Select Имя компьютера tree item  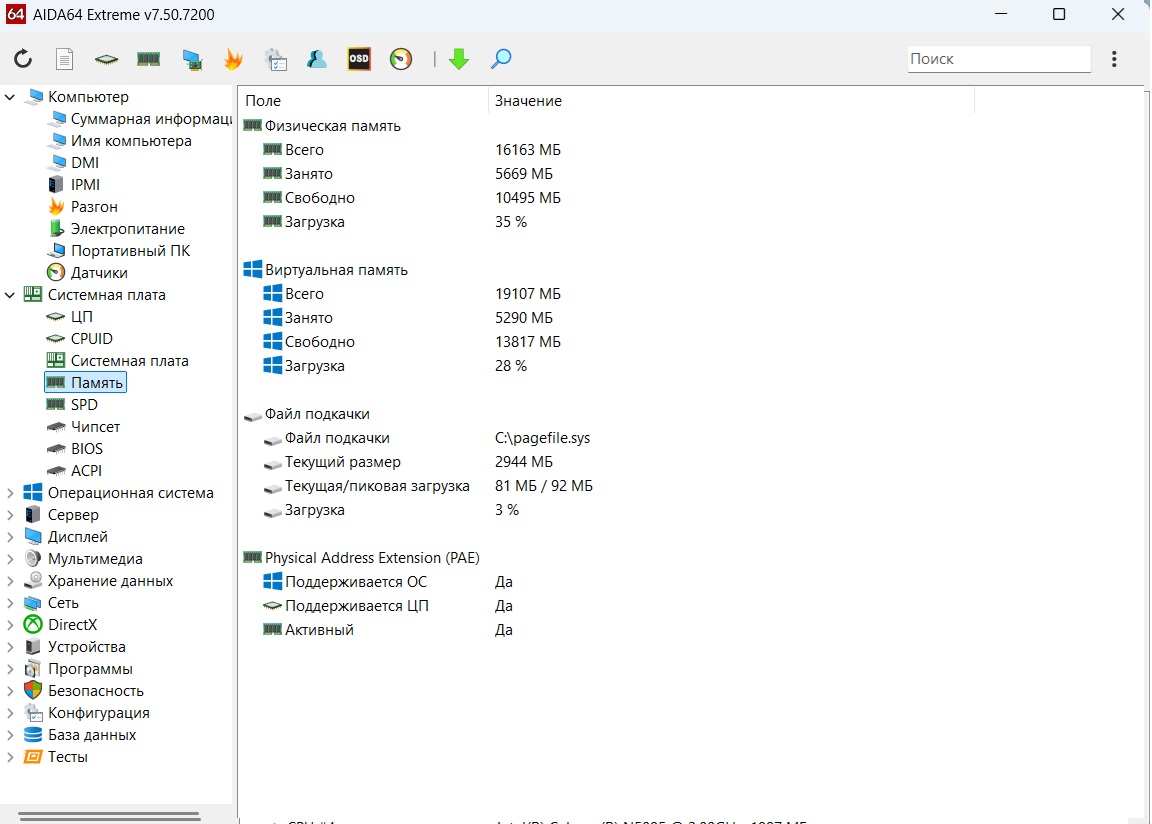pos(119,141)
